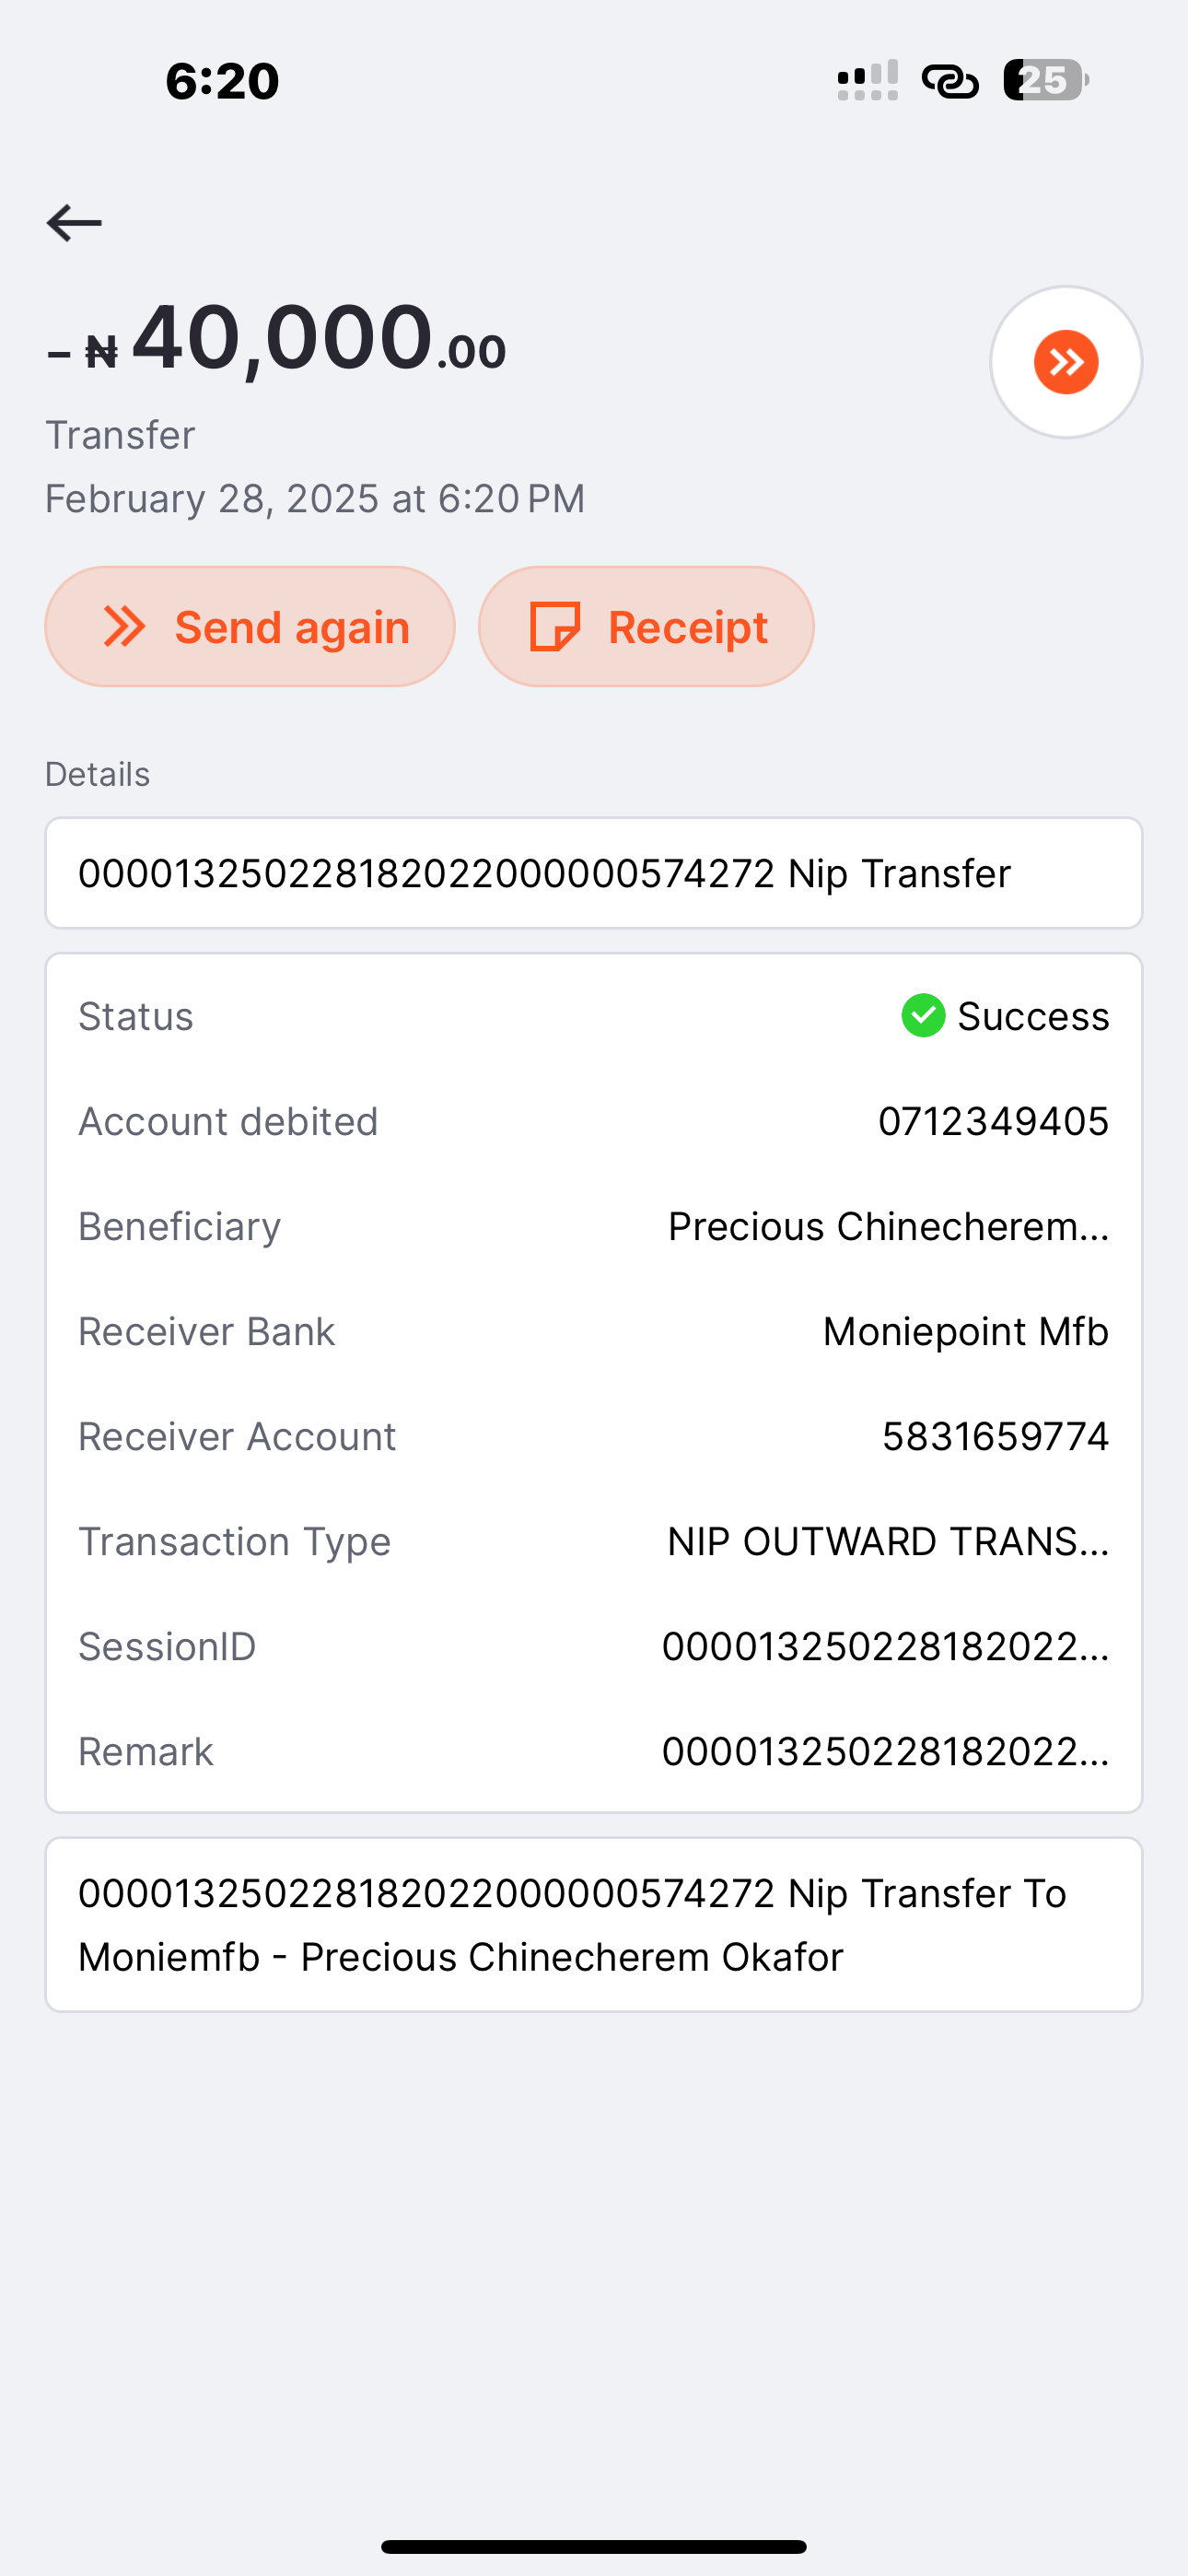
Task: Select the receiver account number 5831659774
Action: pos(995,1437)
